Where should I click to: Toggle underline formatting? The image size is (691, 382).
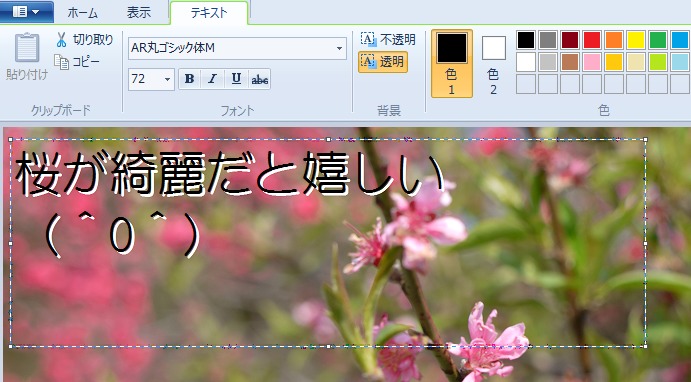[x=236, y=79]
